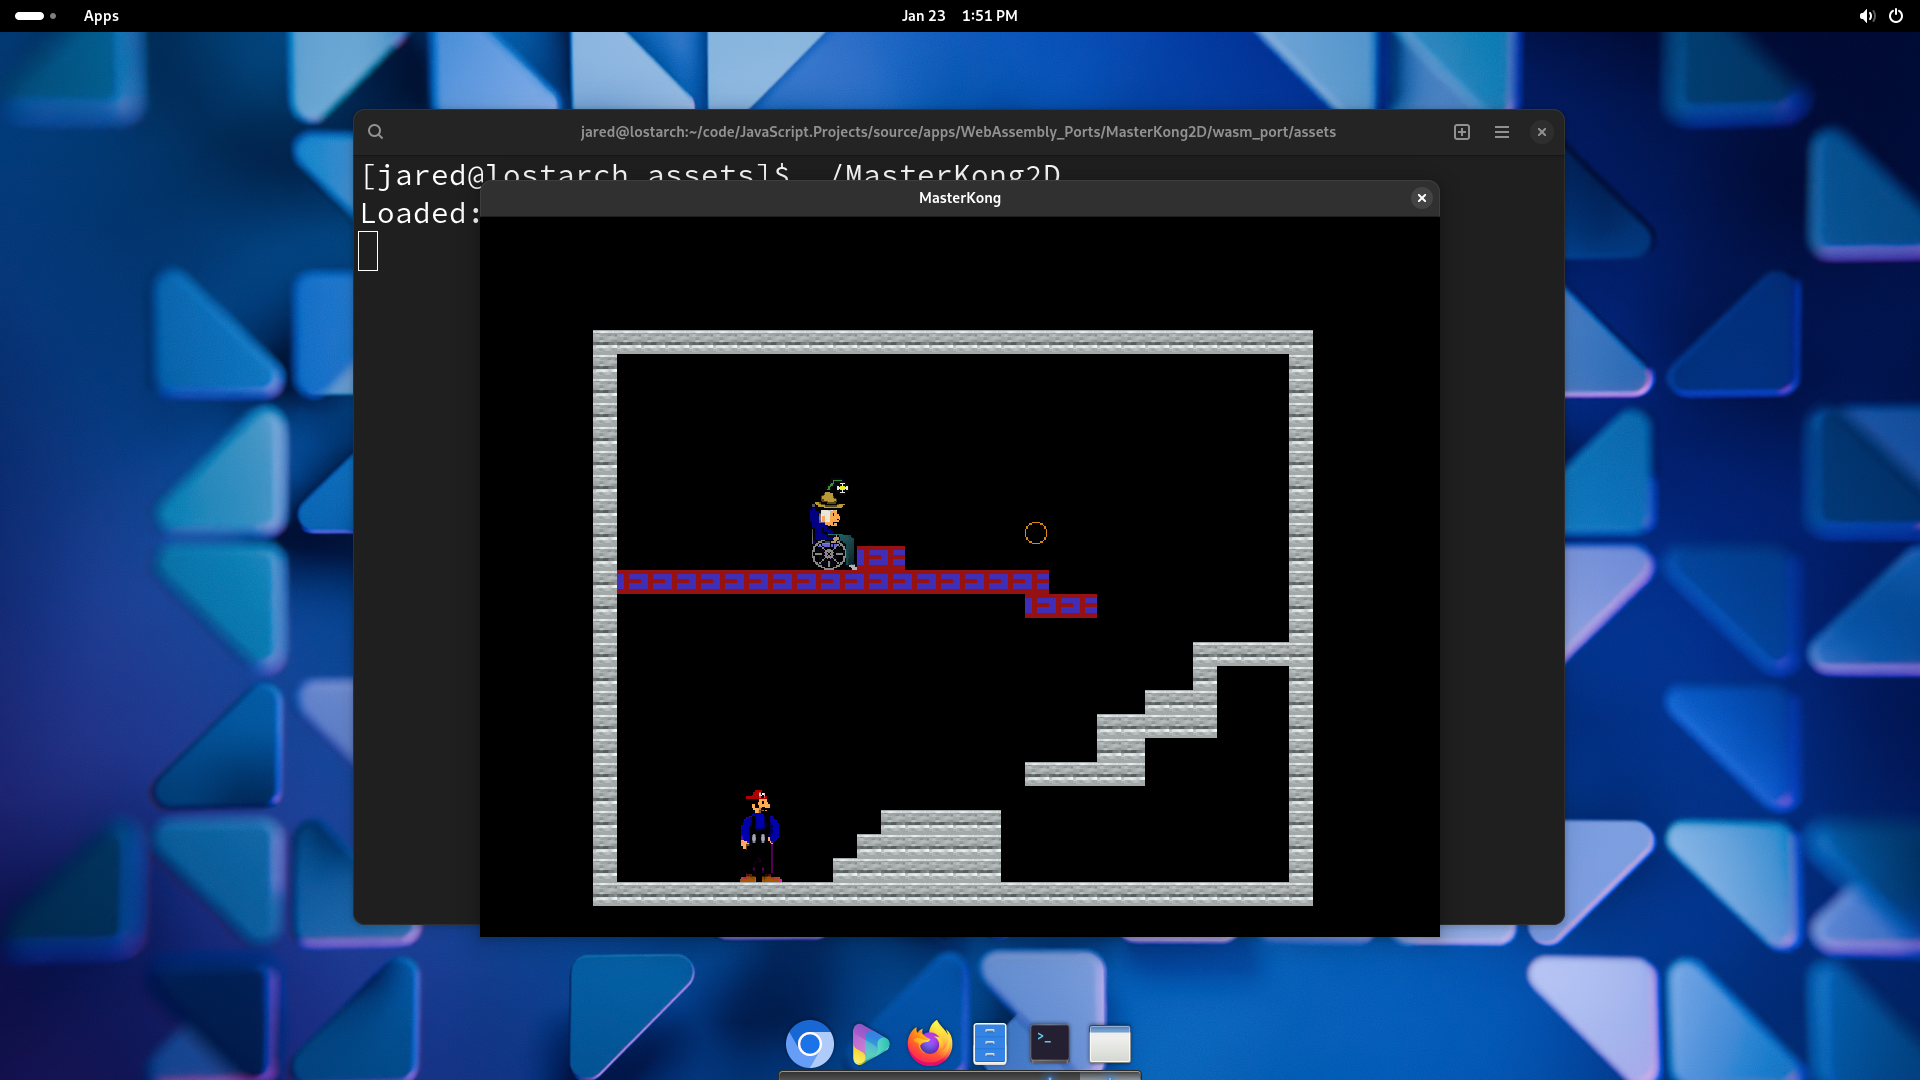Click the volume speaker icon
This screenshot has height=1080, width=1920.
coord(1866,16)
